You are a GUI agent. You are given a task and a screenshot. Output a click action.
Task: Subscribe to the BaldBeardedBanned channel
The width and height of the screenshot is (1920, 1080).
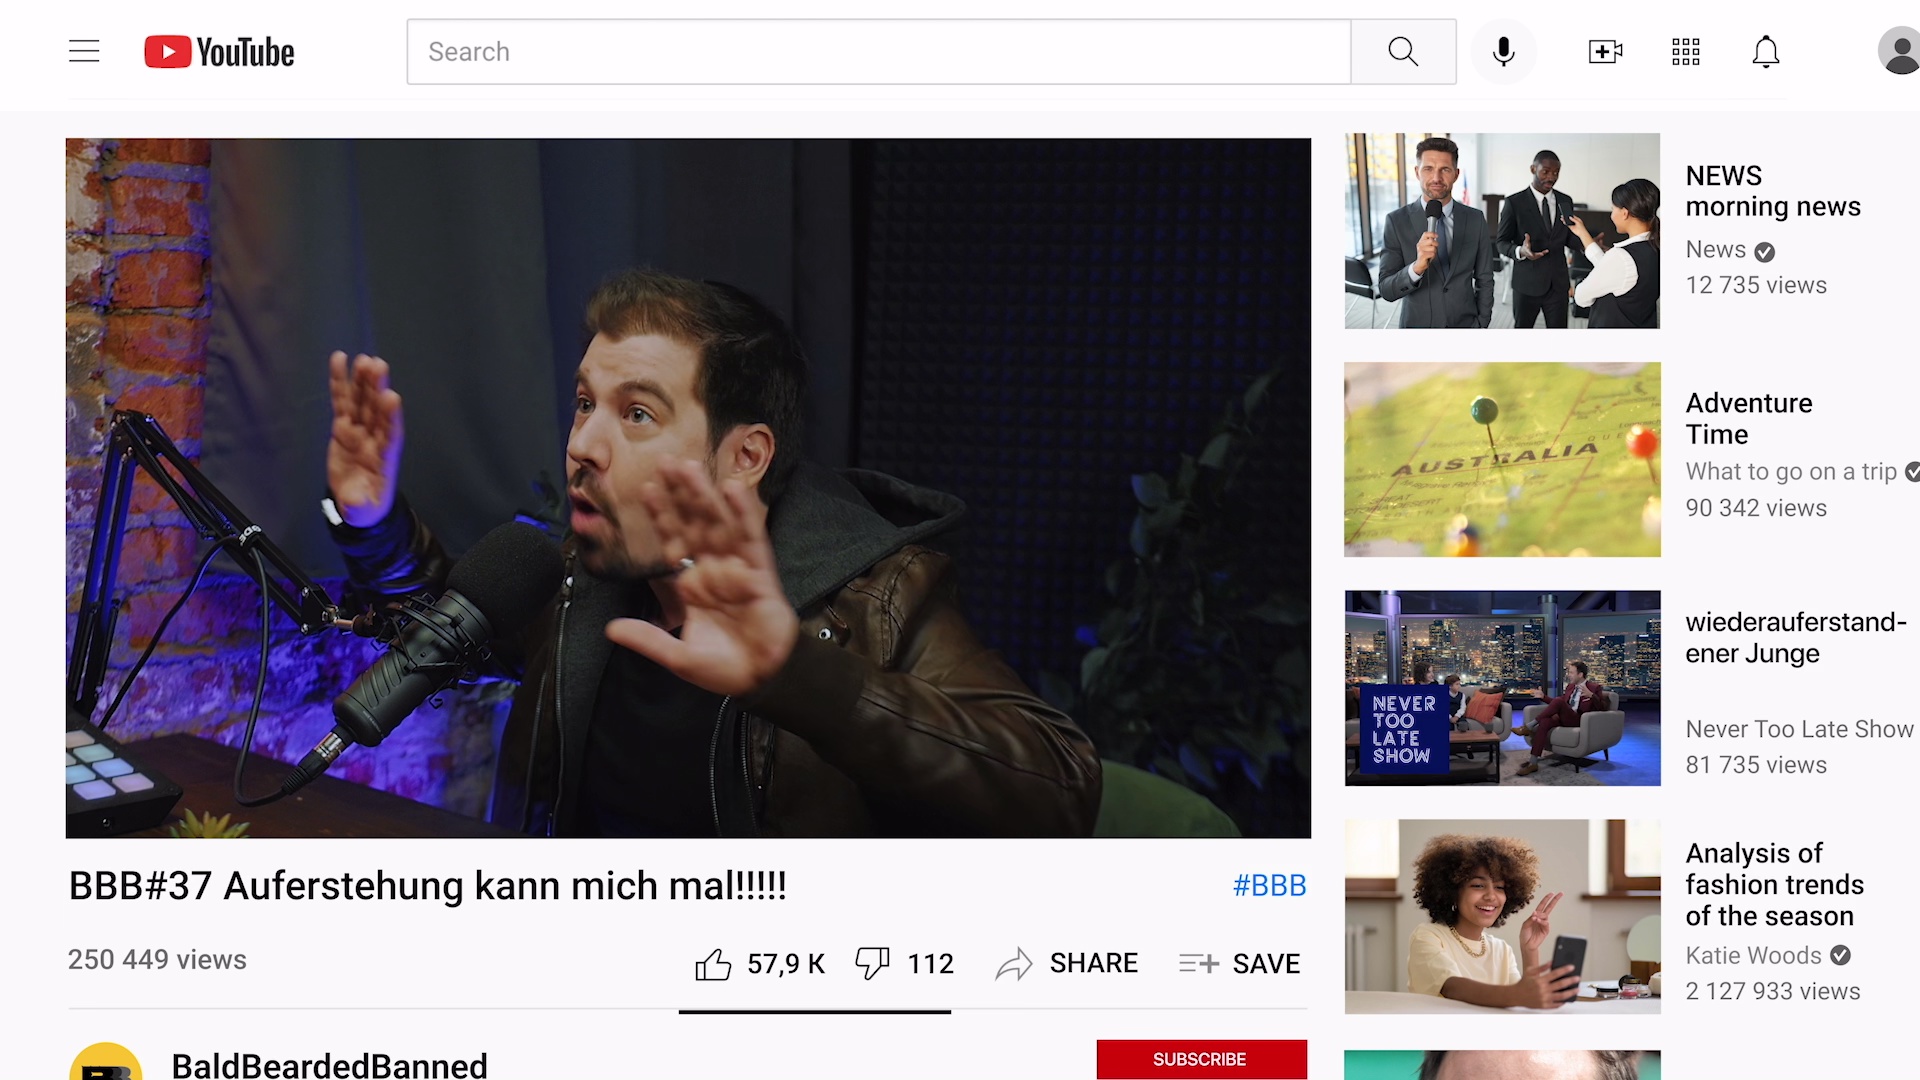coord(1200,1059)
